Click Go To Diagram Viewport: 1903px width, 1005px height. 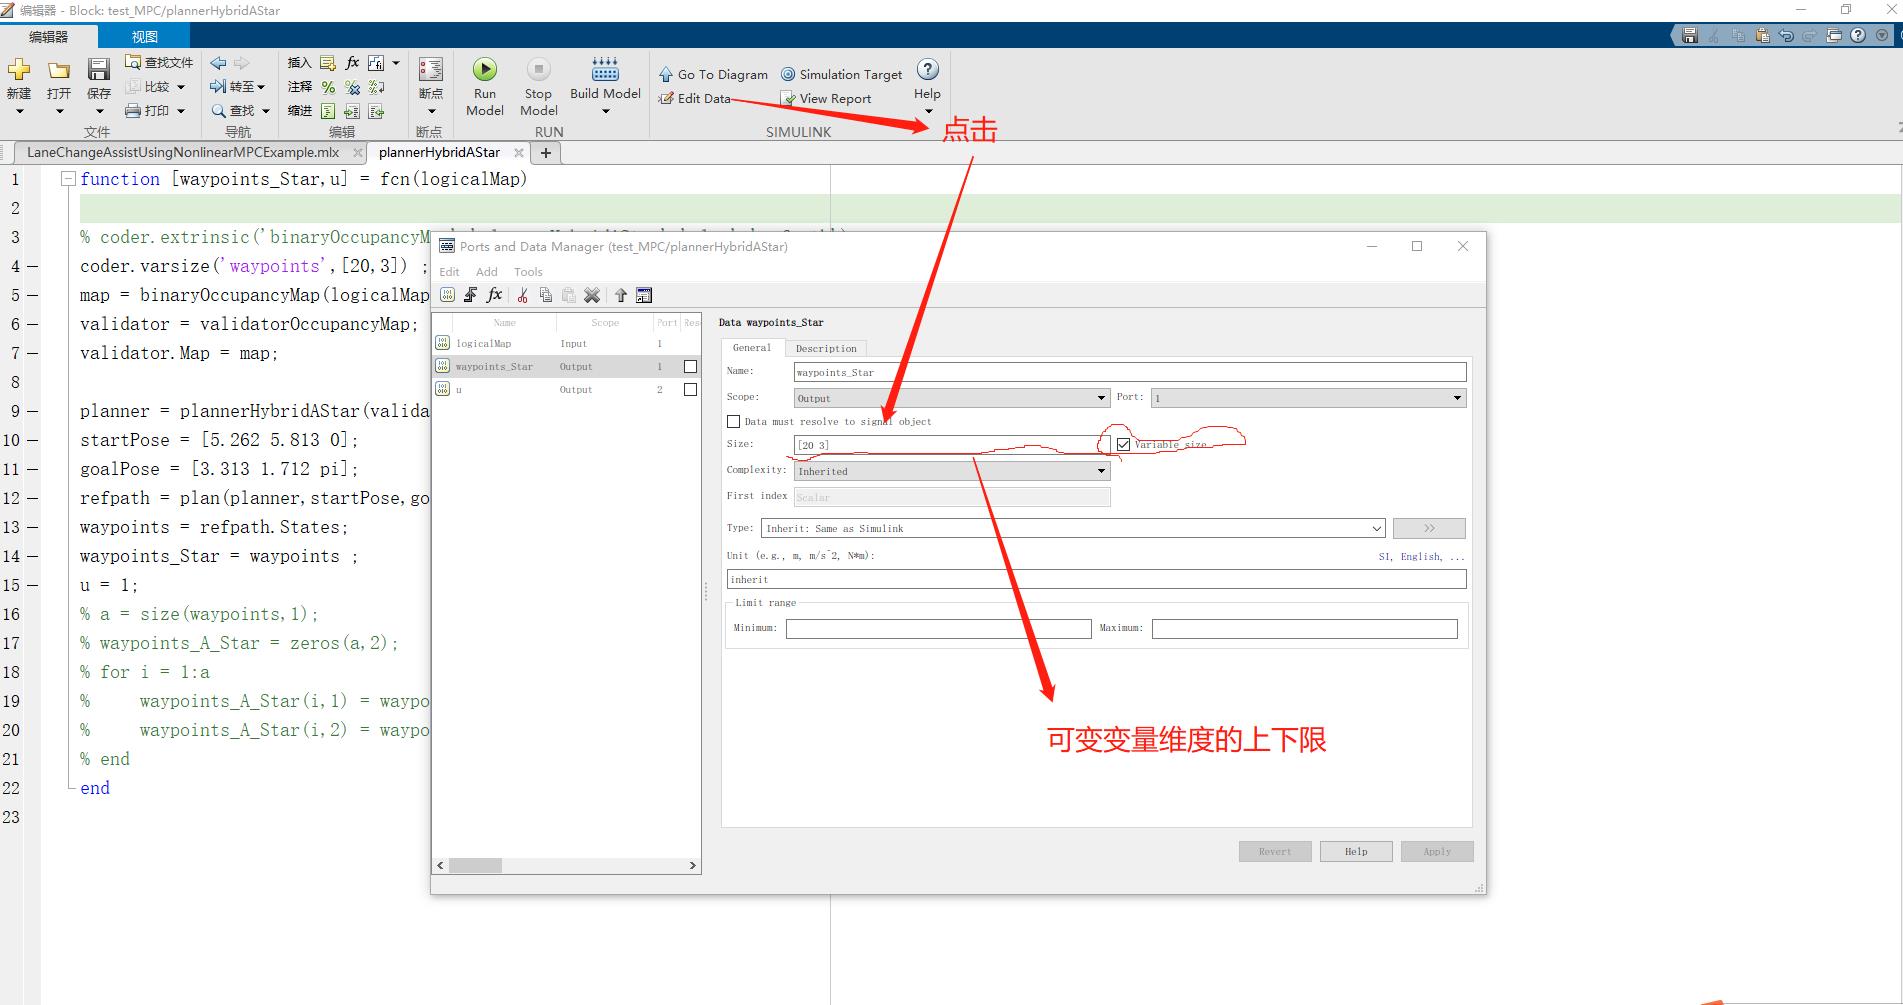[712, 73]
